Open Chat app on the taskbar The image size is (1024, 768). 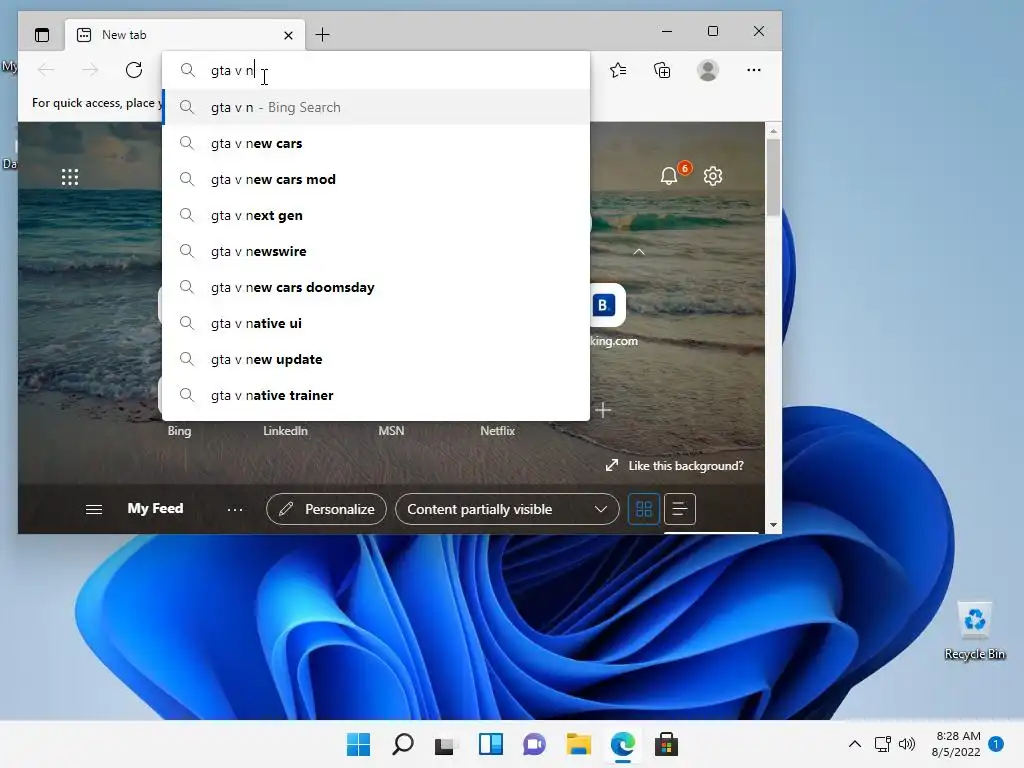(534, 744)
